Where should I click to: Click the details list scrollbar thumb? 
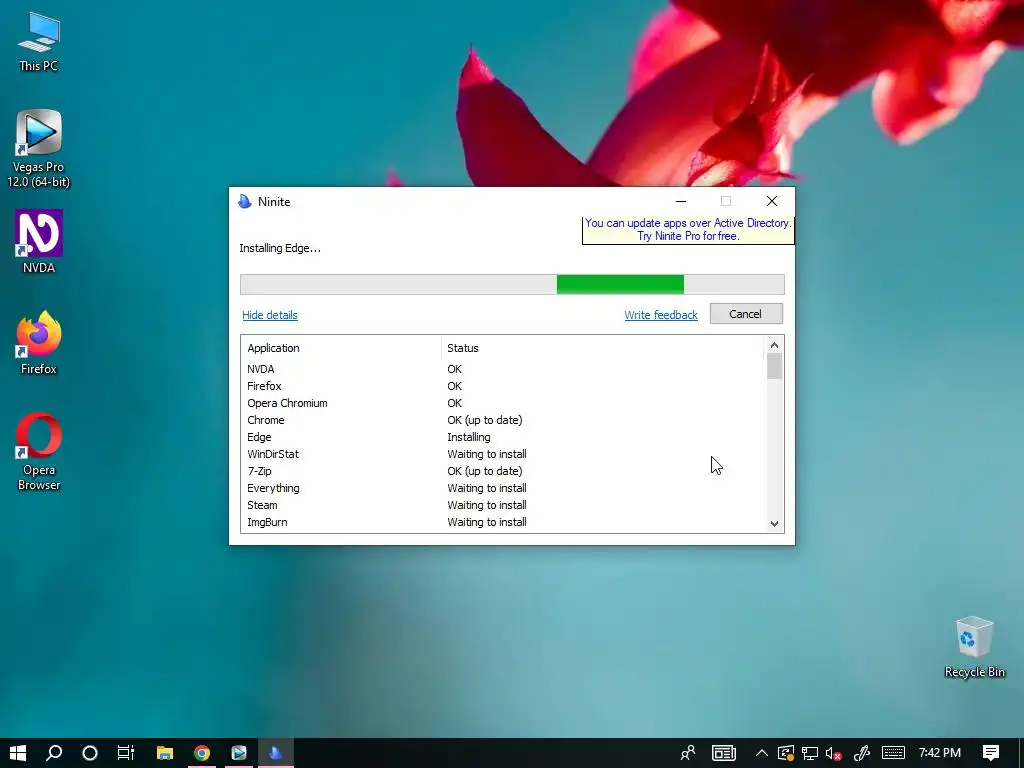click(x=775, y=366)
